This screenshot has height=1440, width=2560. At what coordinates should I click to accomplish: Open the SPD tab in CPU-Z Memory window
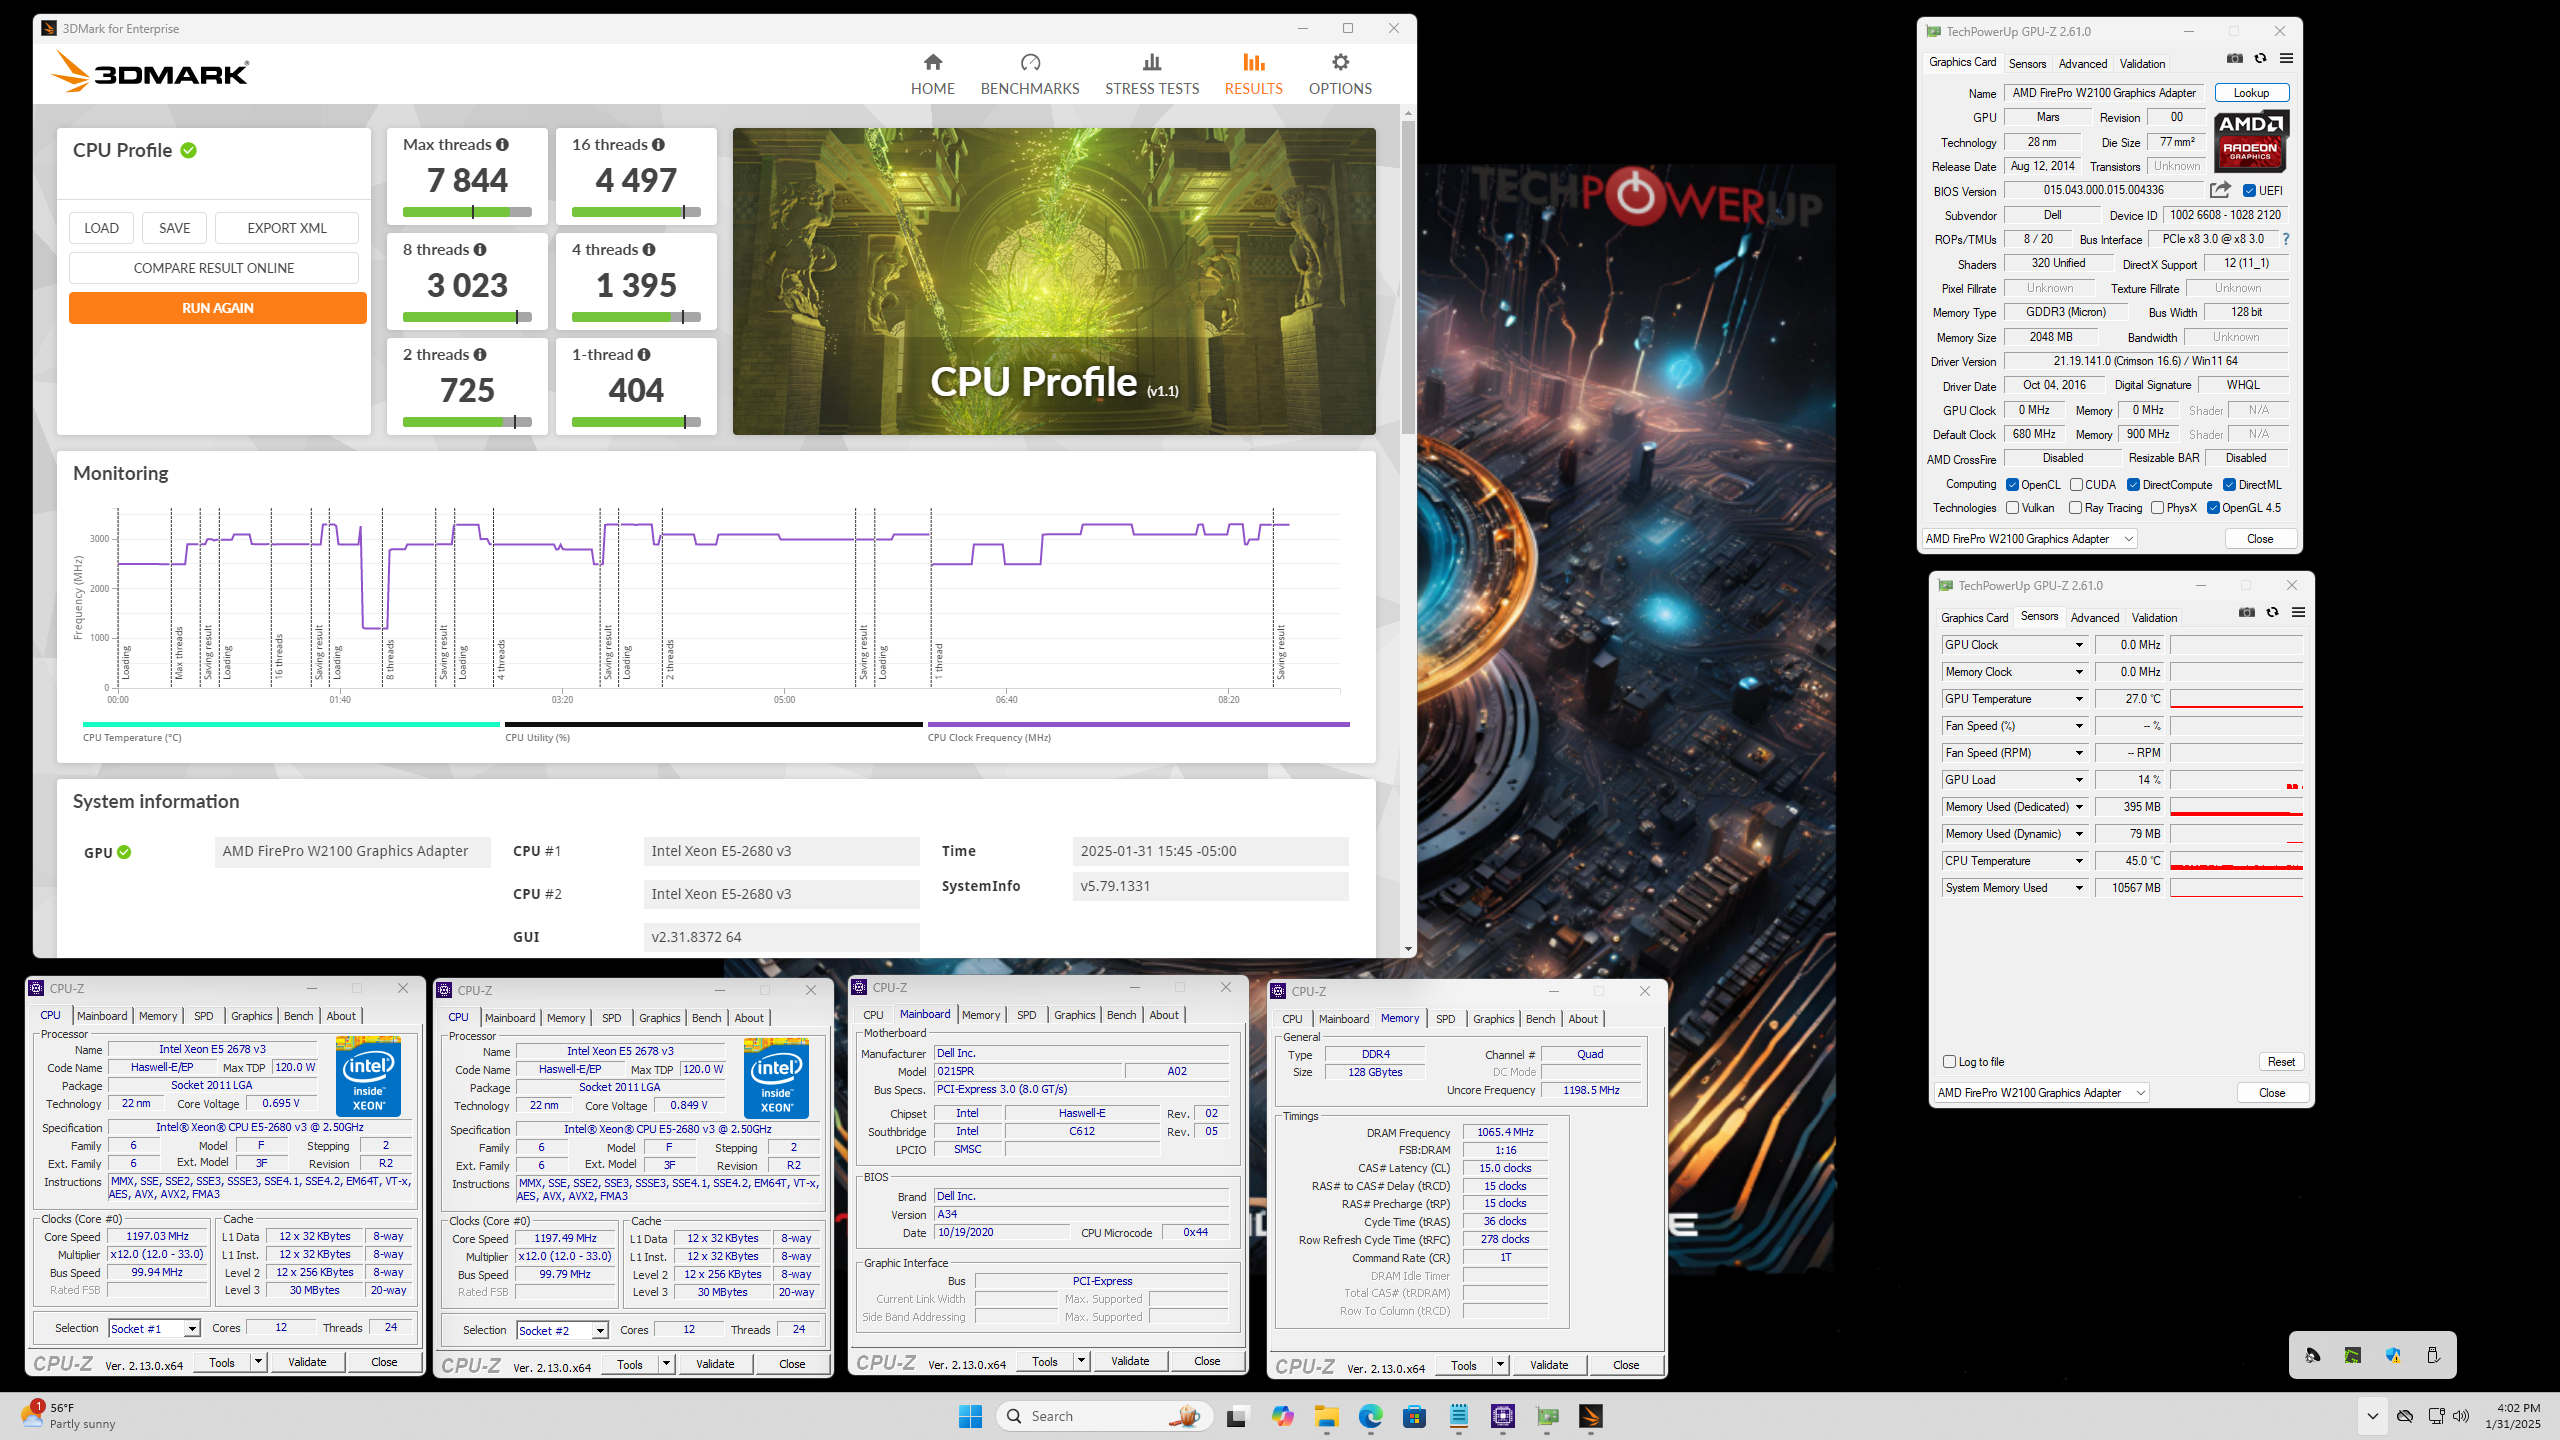click(1445, 1019)
